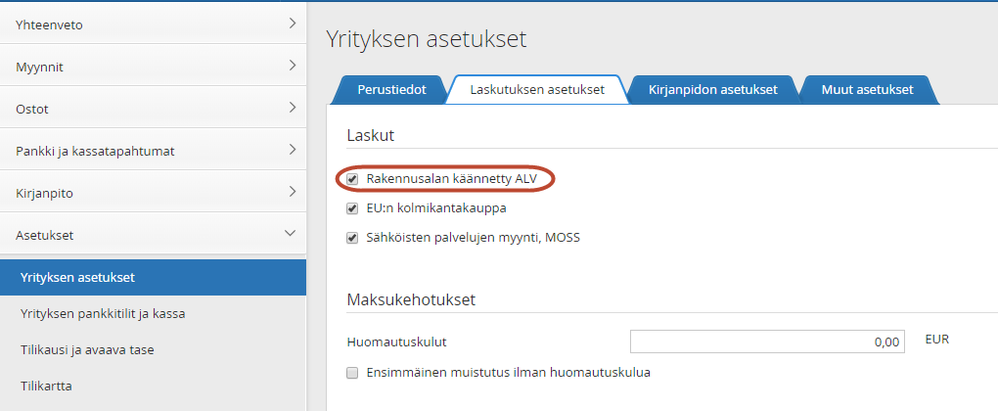
Task: Toggle EU:n kolmikantakauppa checkbox
Action: 352,209
